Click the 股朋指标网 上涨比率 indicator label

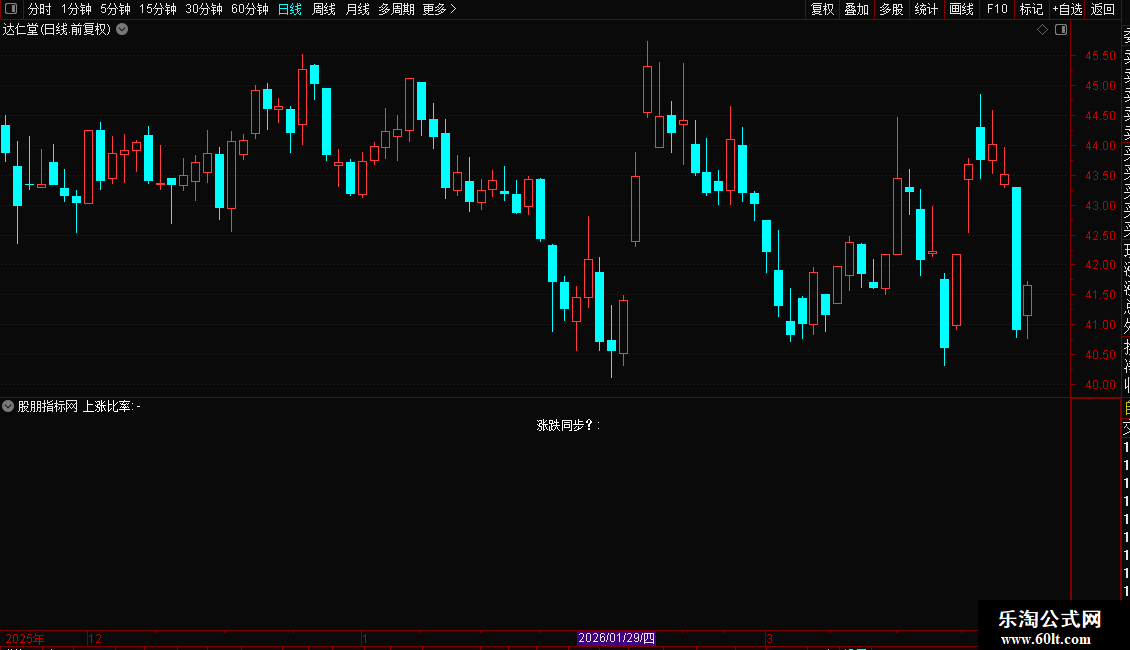pyautogui.click(x=79, y=406)
